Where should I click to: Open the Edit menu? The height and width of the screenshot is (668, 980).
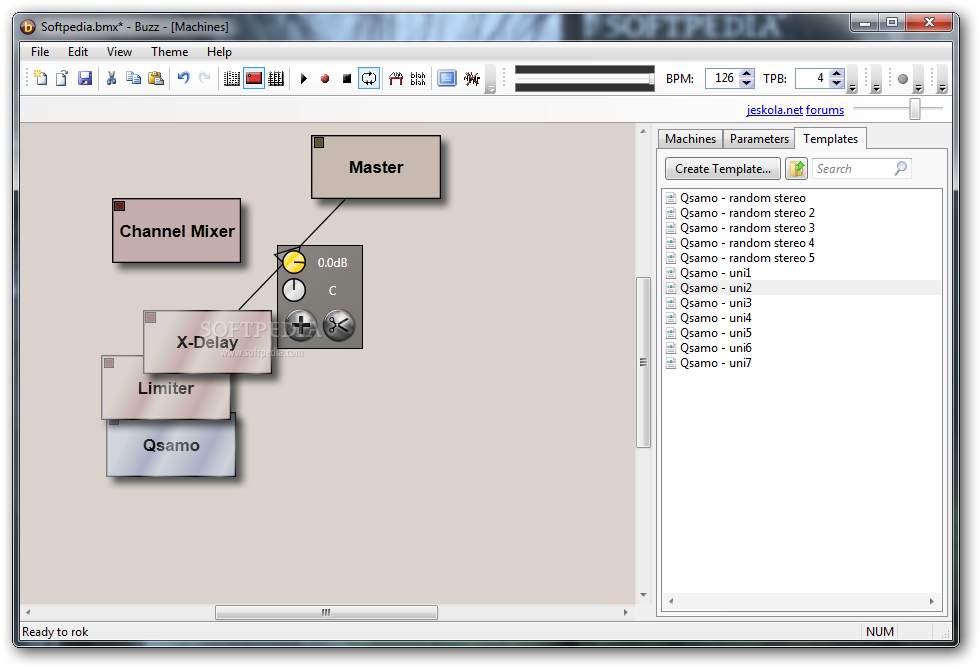point(78,52)
